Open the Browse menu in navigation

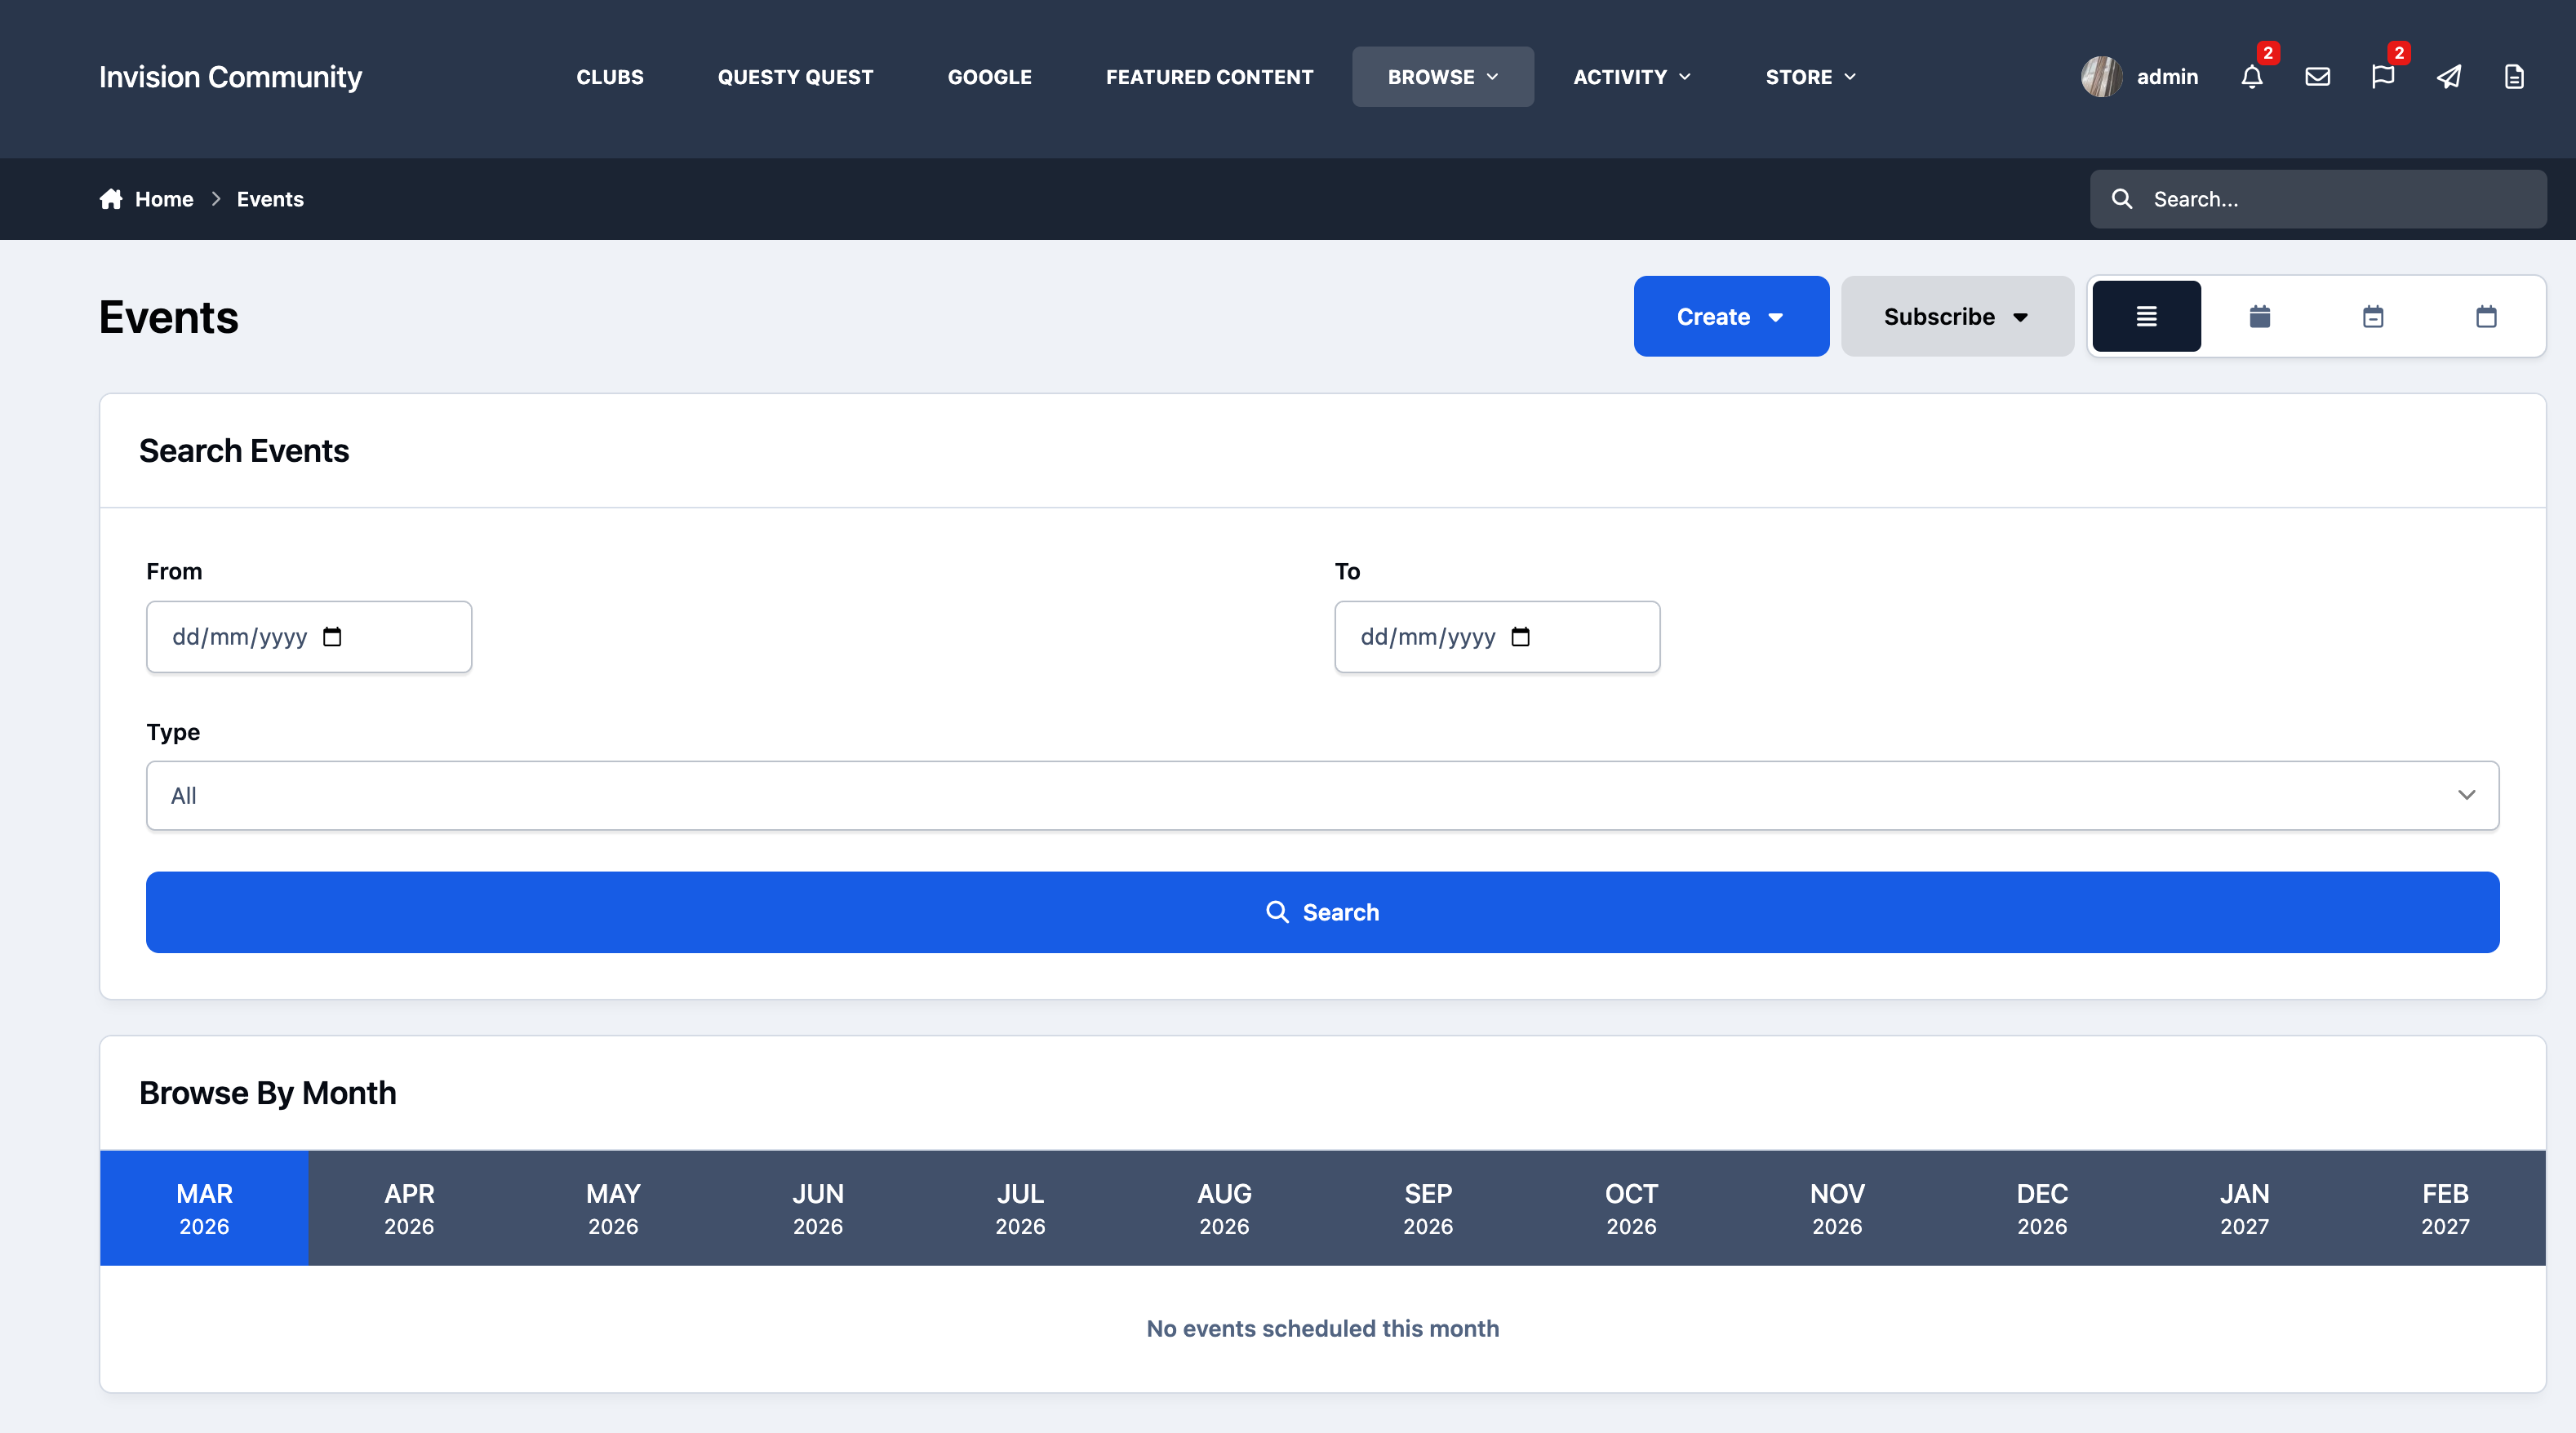tap(1442, 77)
